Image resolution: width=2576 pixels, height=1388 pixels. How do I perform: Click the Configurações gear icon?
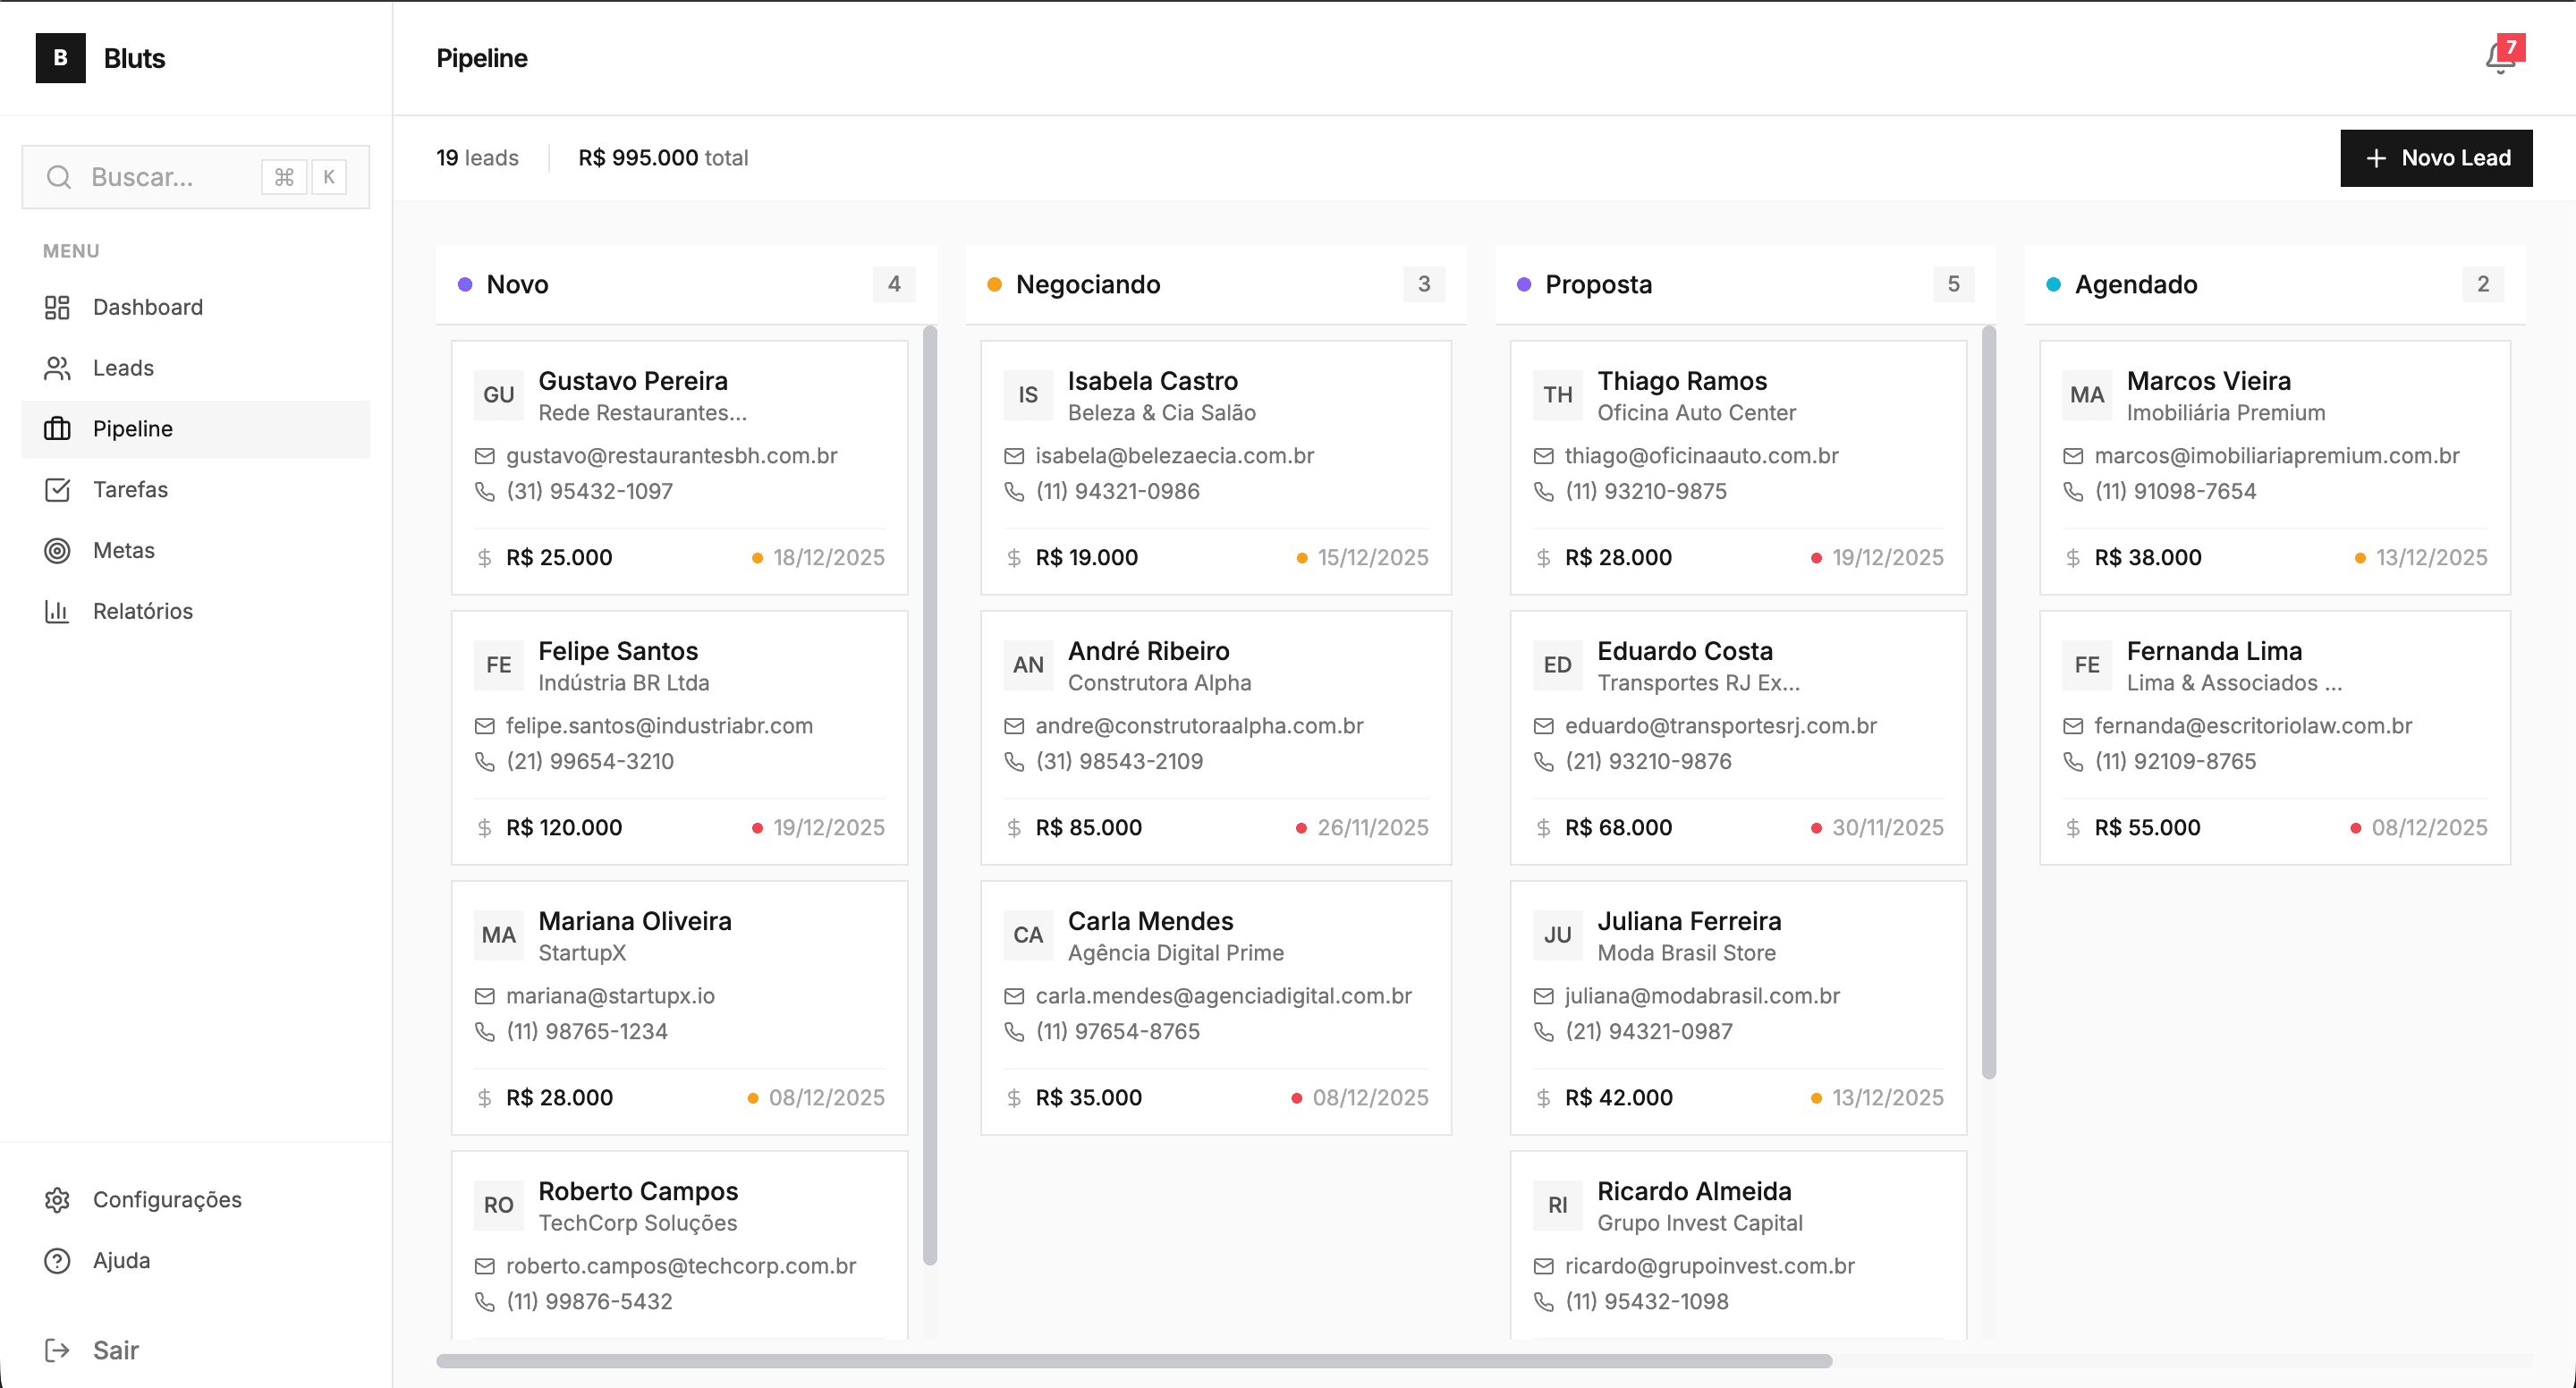(x=57, y=1199)
